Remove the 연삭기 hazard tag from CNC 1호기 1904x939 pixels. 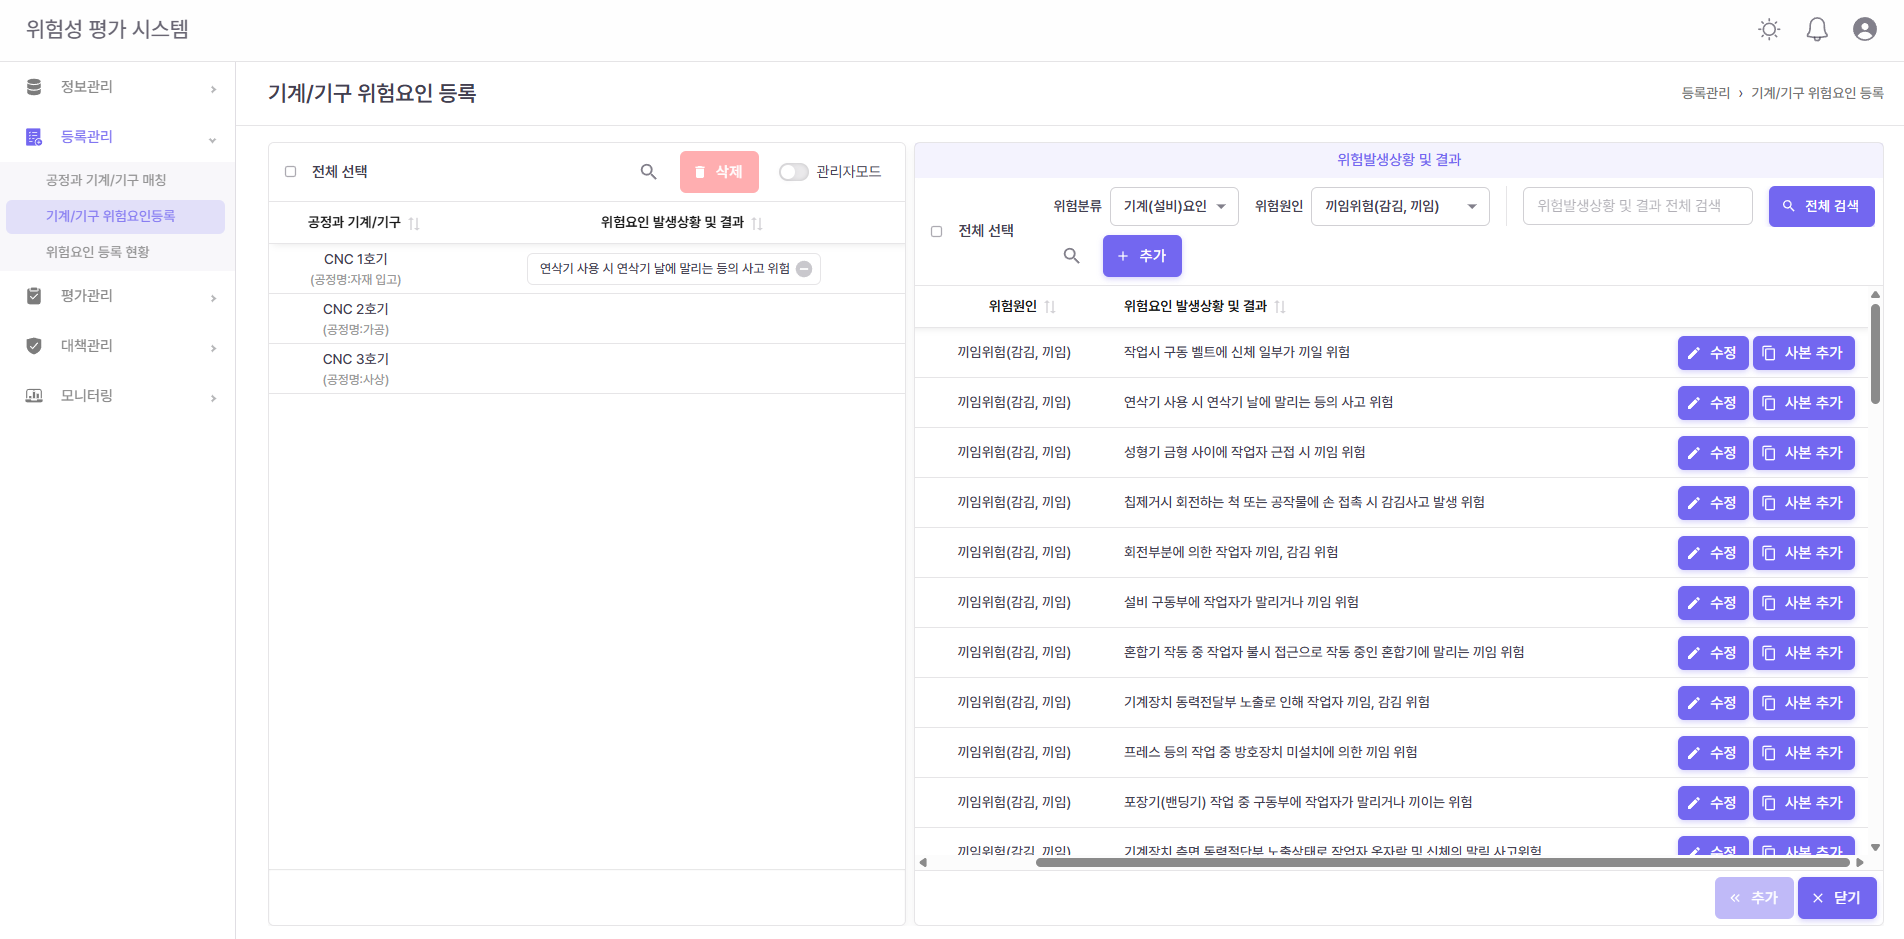tap(804, 269)
